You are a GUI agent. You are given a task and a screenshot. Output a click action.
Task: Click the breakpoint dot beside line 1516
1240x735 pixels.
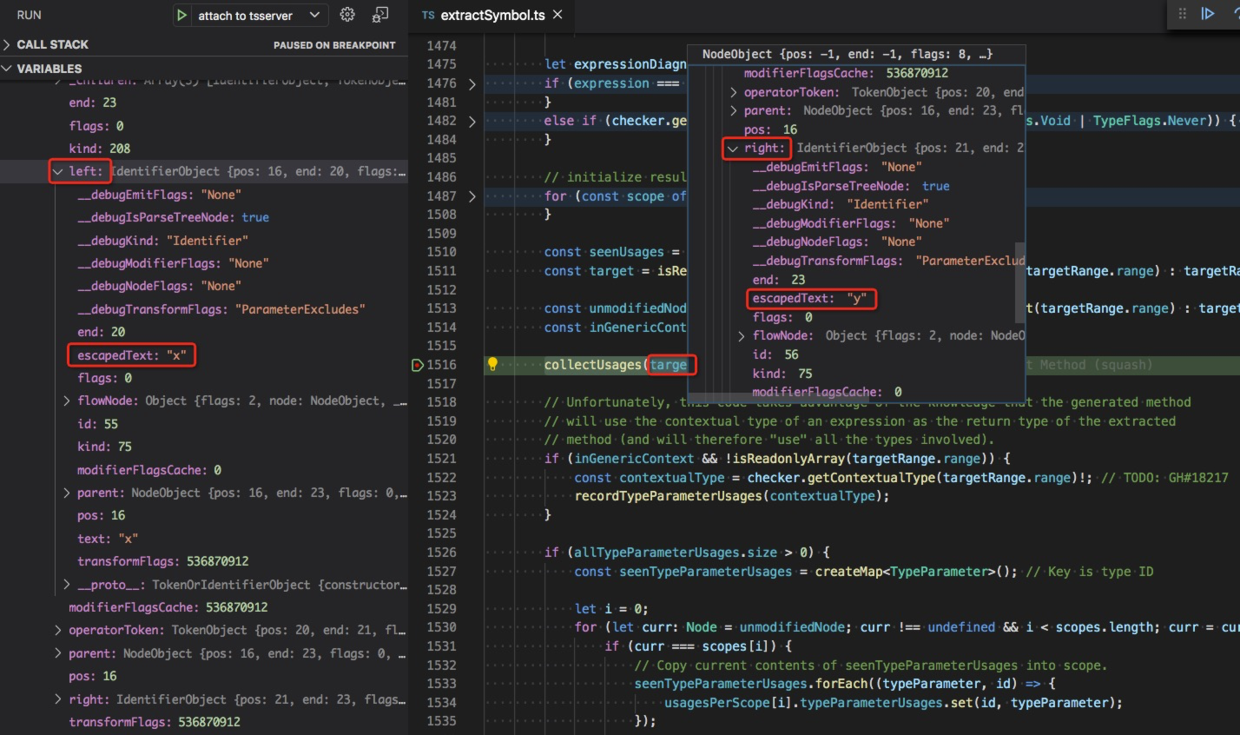click(x=419, y=364)
